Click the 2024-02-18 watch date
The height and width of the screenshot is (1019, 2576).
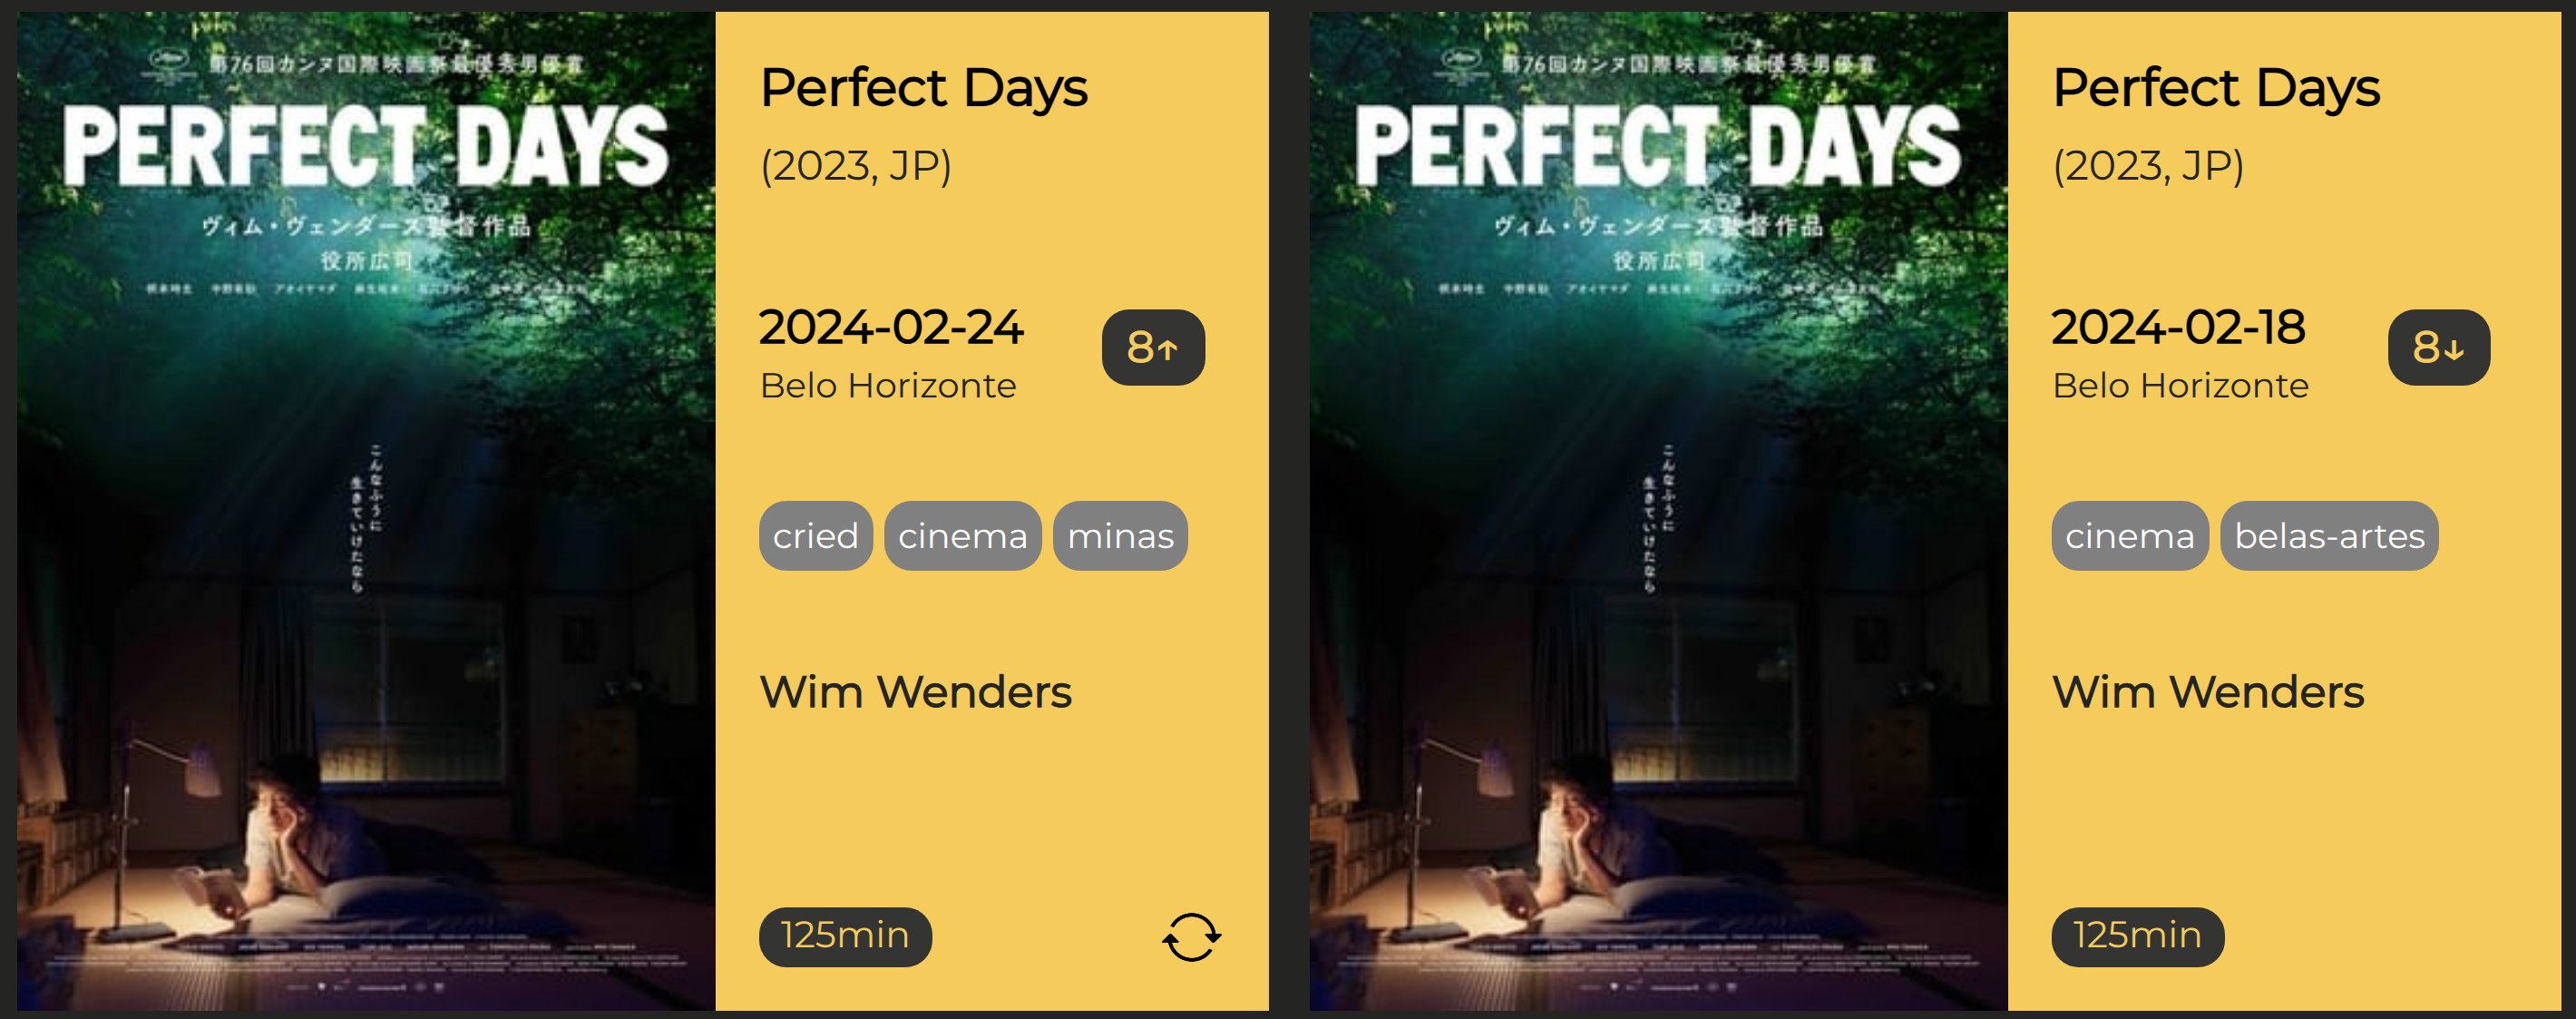click(x=2178, y=327)
